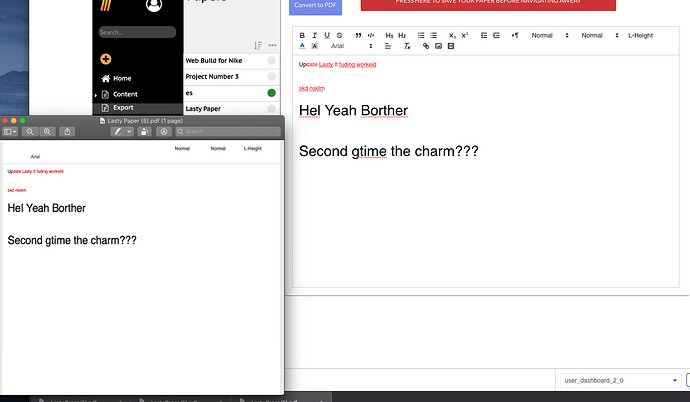Select the Web Build for Nike paper

pyautogui.click(x=214, y=61)
